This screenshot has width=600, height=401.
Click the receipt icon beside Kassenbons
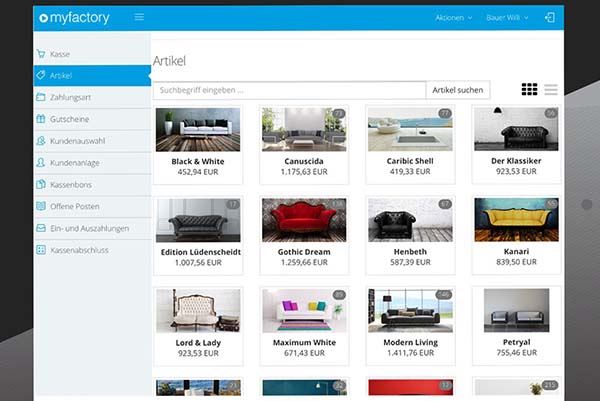(41, 185)
